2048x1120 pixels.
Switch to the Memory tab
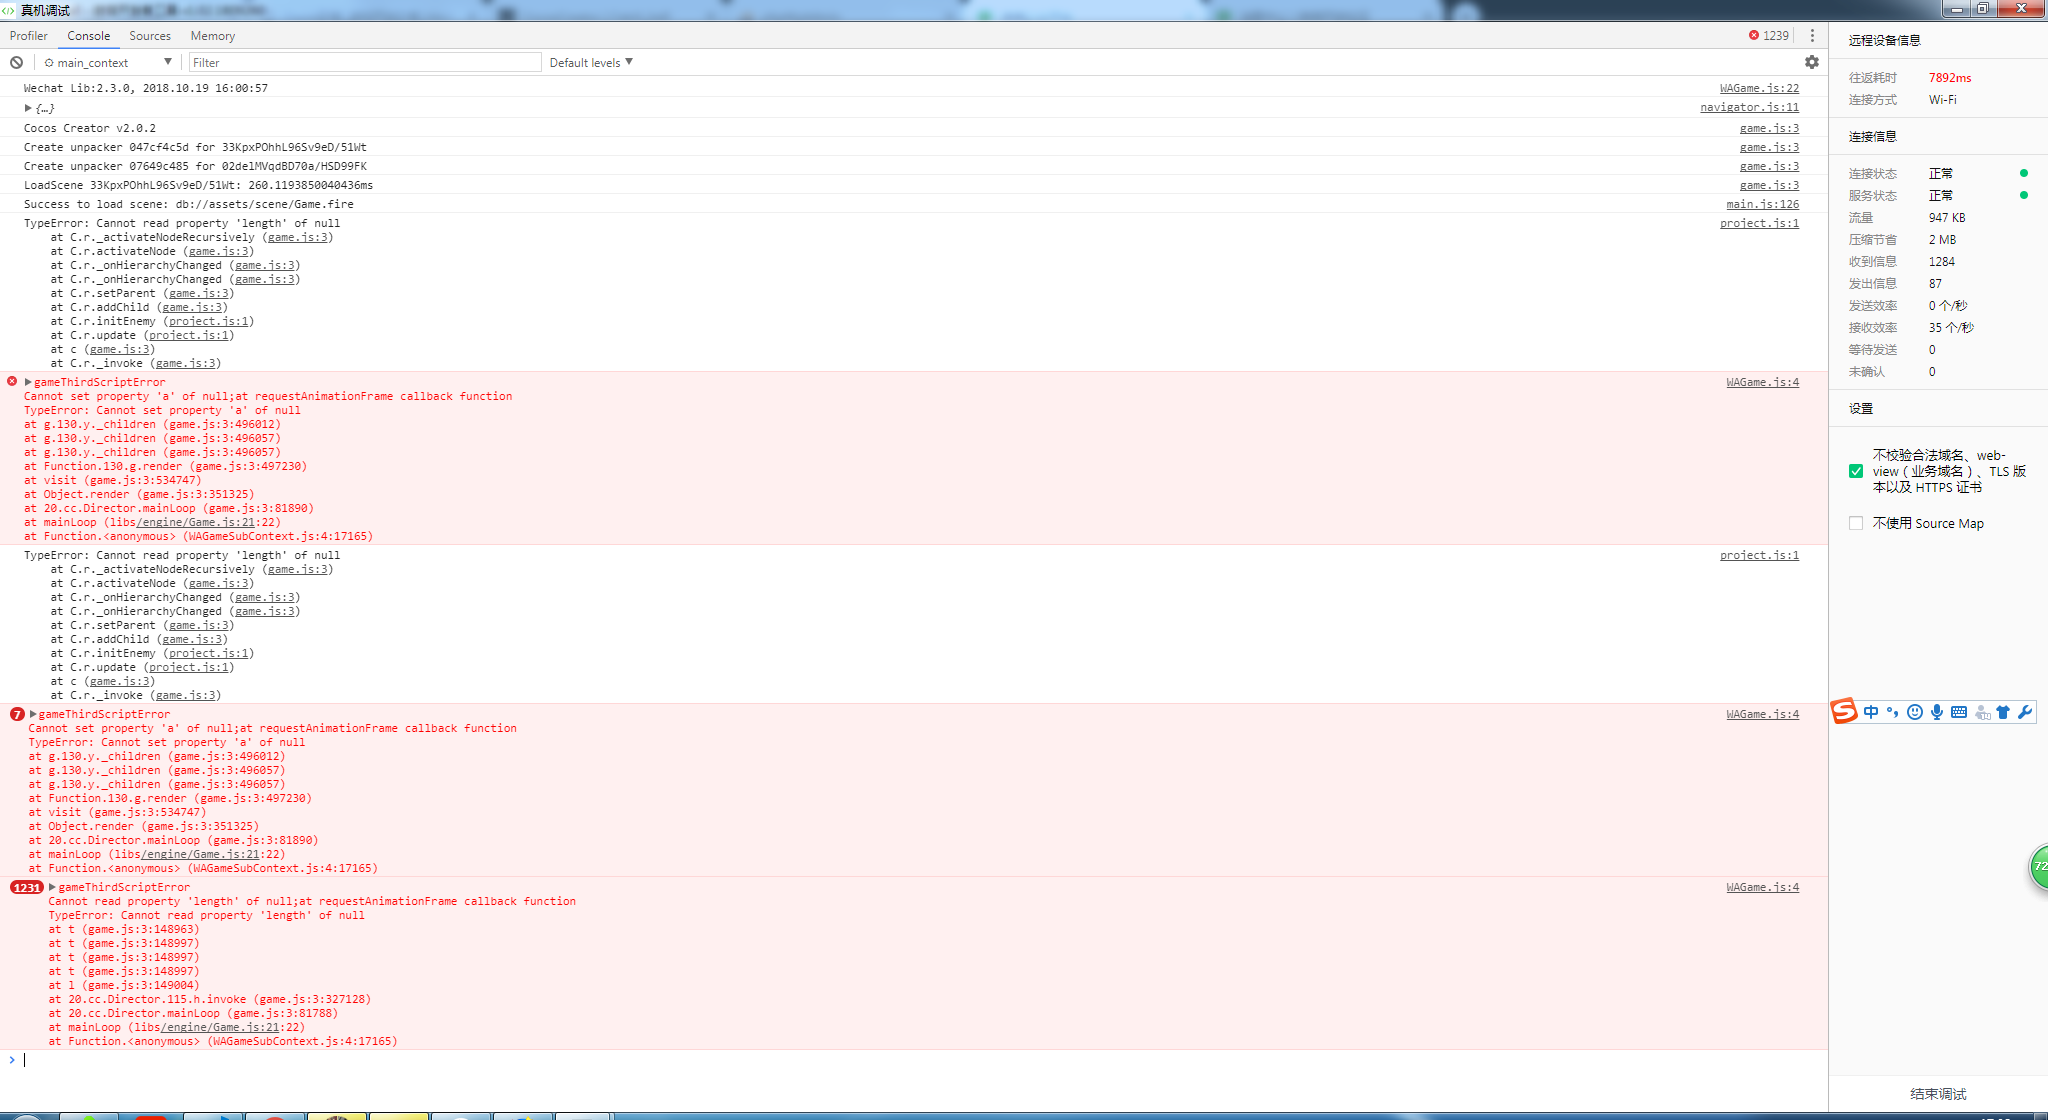(213, 35)
